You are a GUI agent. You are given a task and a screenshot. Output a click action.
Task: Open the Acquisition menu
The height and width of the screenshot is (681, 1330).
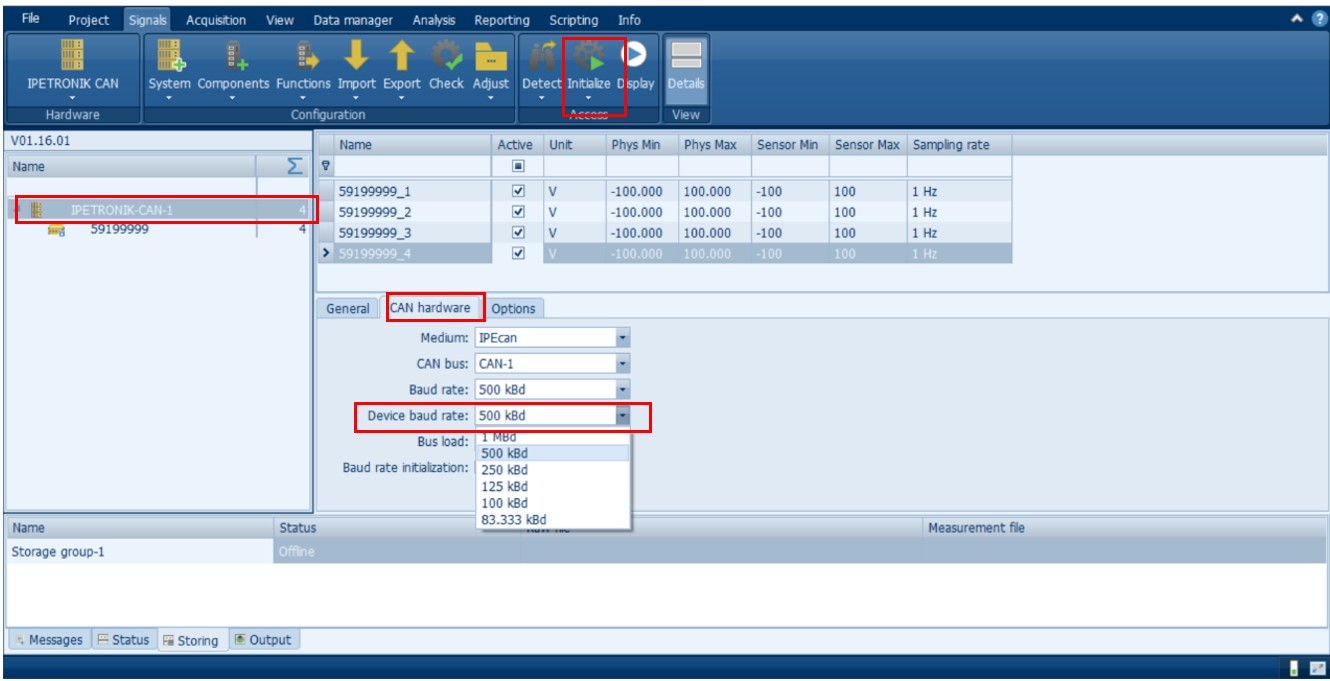pyautogui.click(x=216, y=20)
